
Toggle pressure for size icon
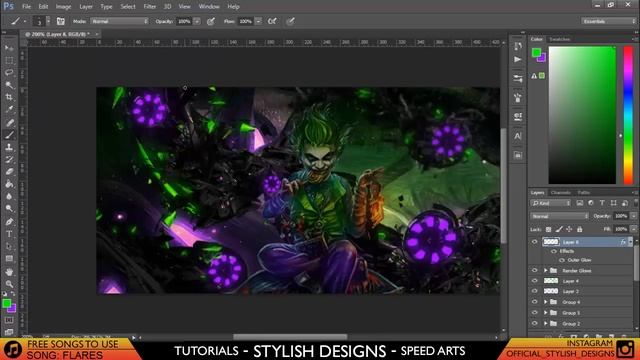point(290,21)
